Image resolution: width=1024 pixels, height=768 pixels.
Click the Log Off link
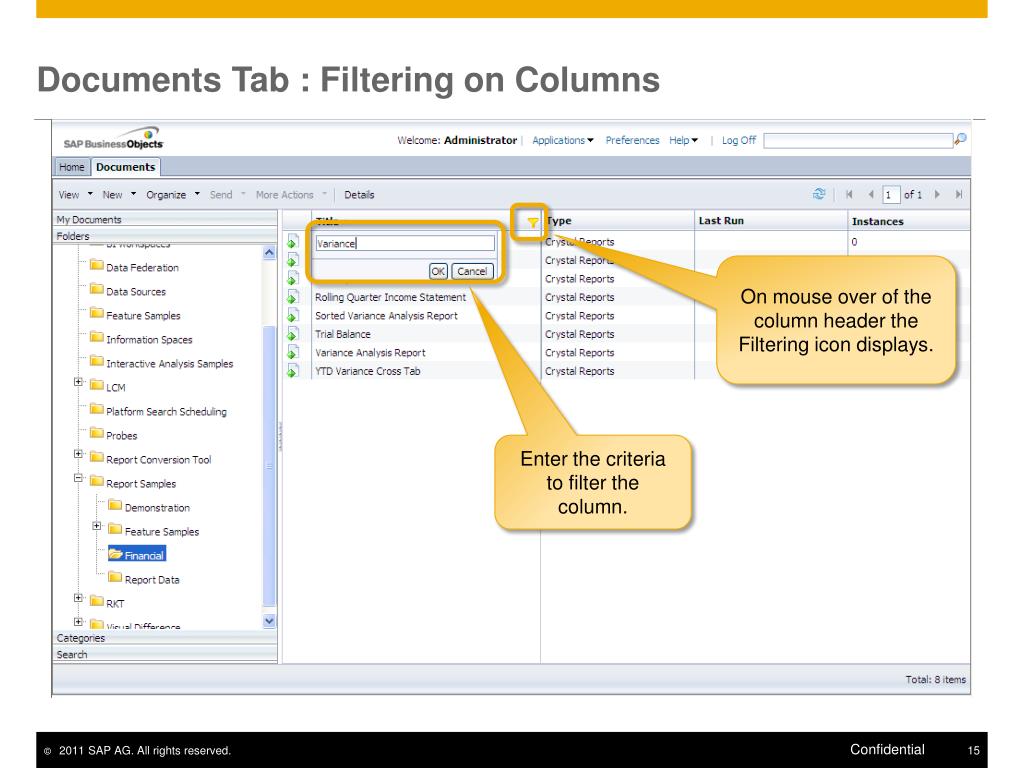click(x=739, y=140)
